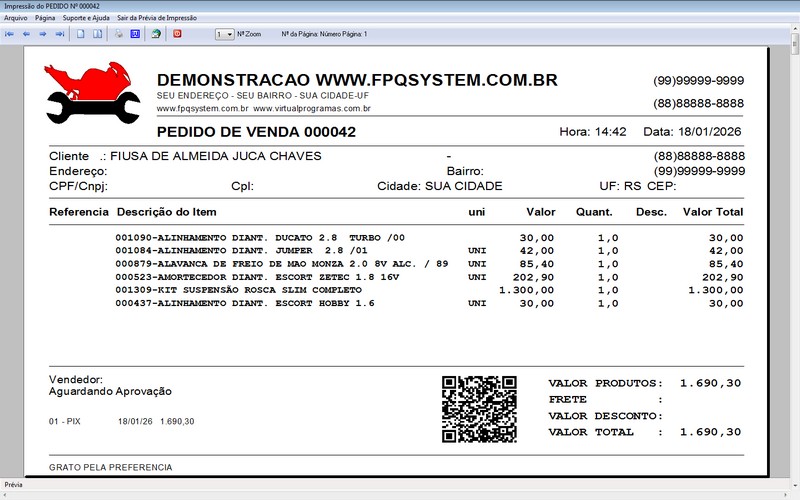800x500 pixels.
Task: Click item 000879-ALAVANCA DE FREIO DE MAO MONZA
Action: click(x=282, y=264)
